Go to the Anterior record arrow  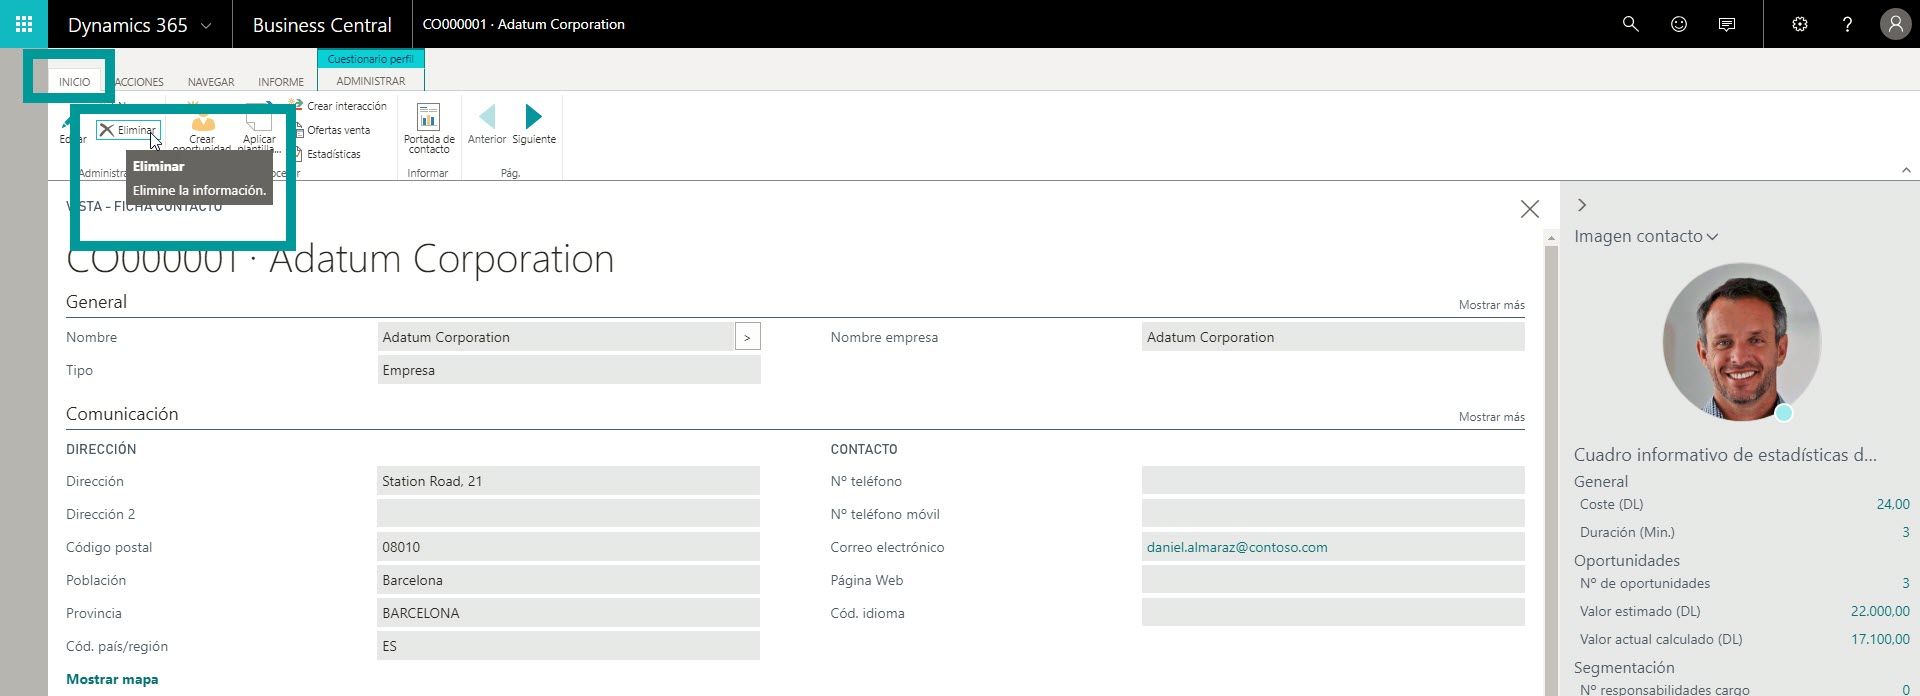pyautogui.click(x=487, y=124)
